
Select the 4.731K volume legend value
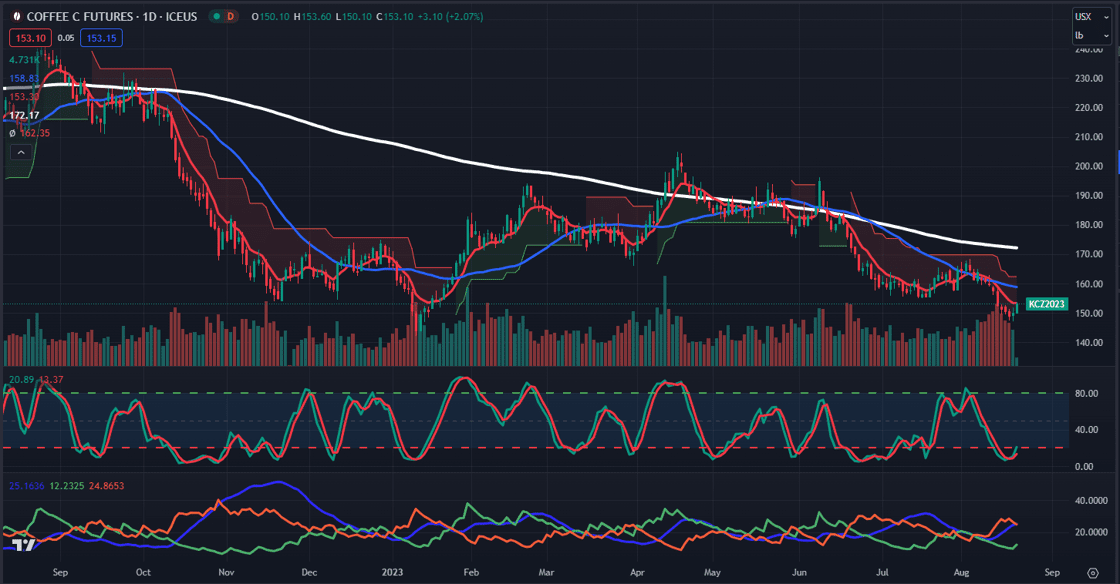pos(24,60)
